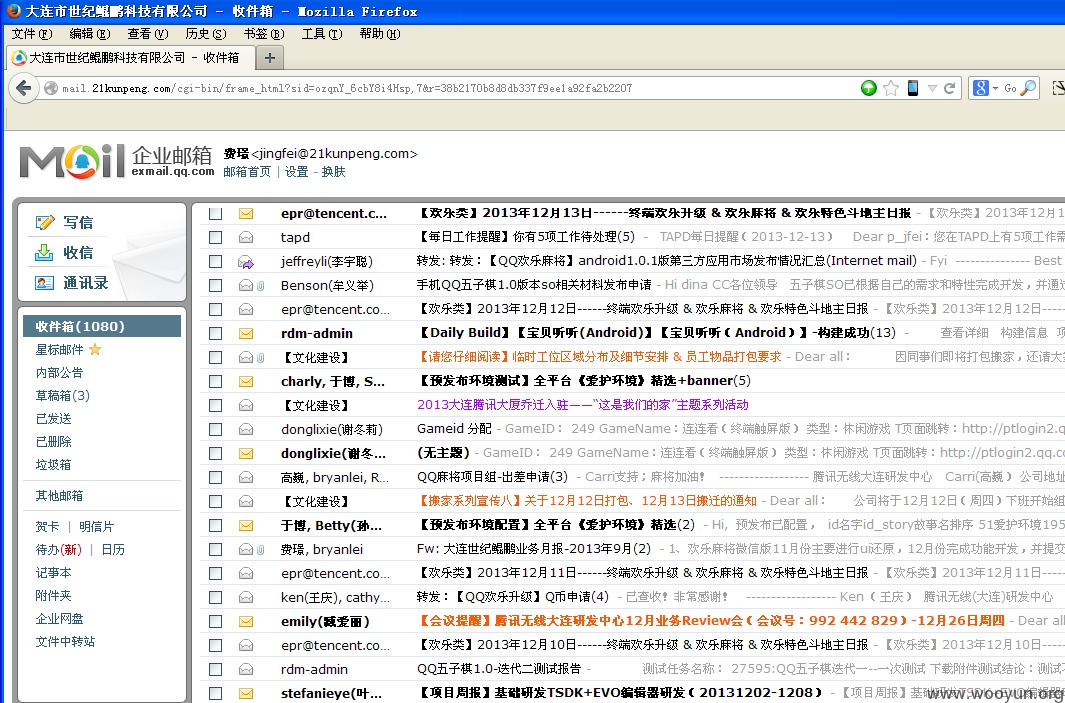1065x703 pixels.
Task: Click the unread envelope icon on emily row
Action: [246, 621]
